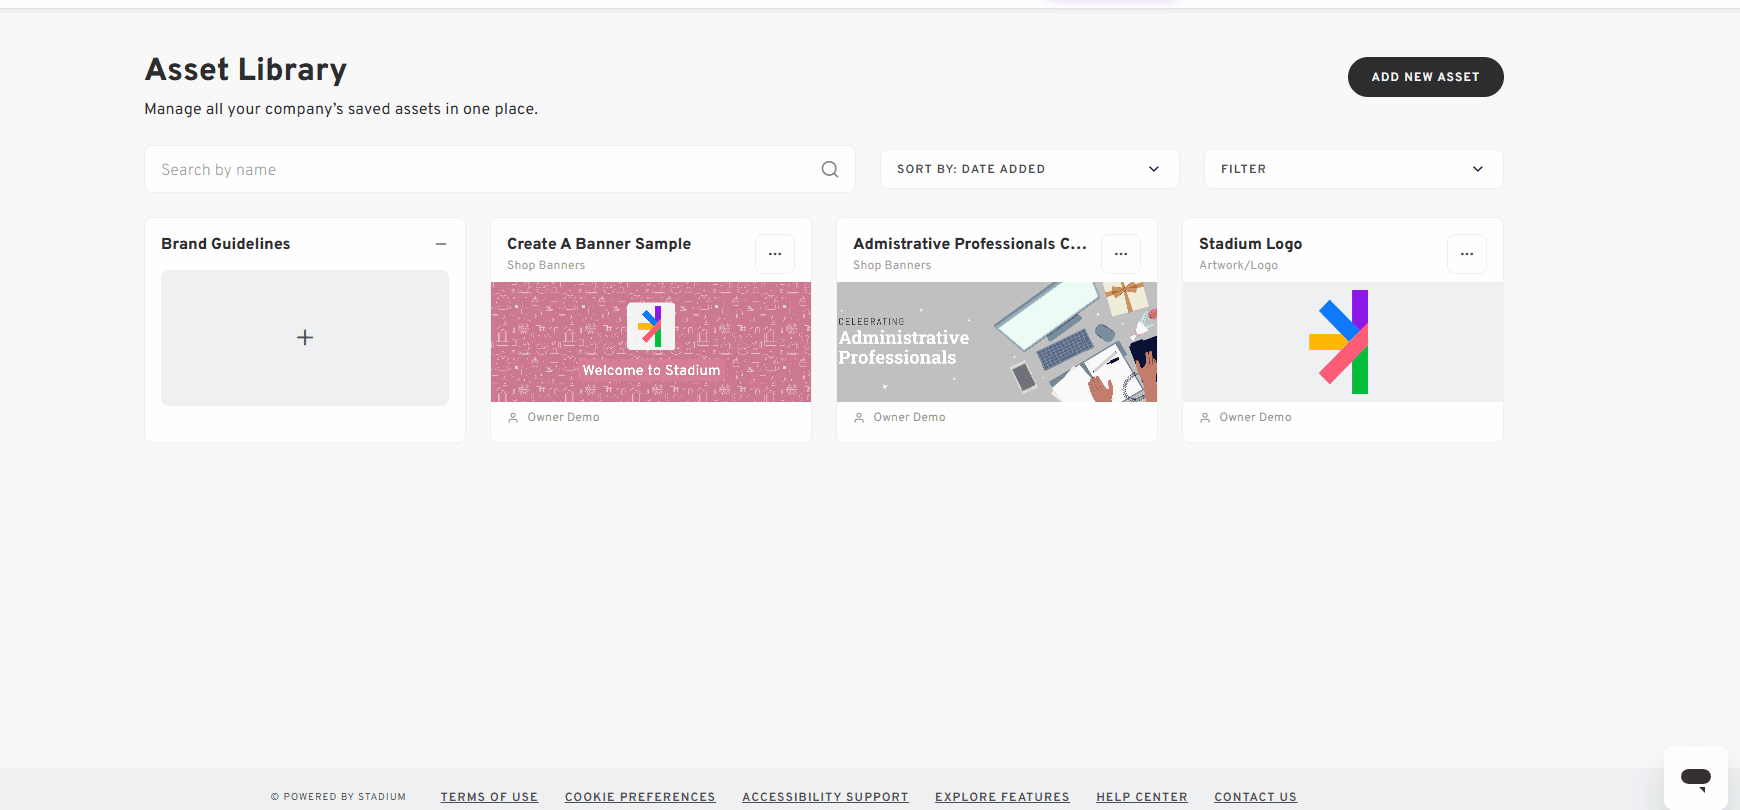Open Help Center link
The height and width of the screenshot is (810, 1740).
point(1142,797)
